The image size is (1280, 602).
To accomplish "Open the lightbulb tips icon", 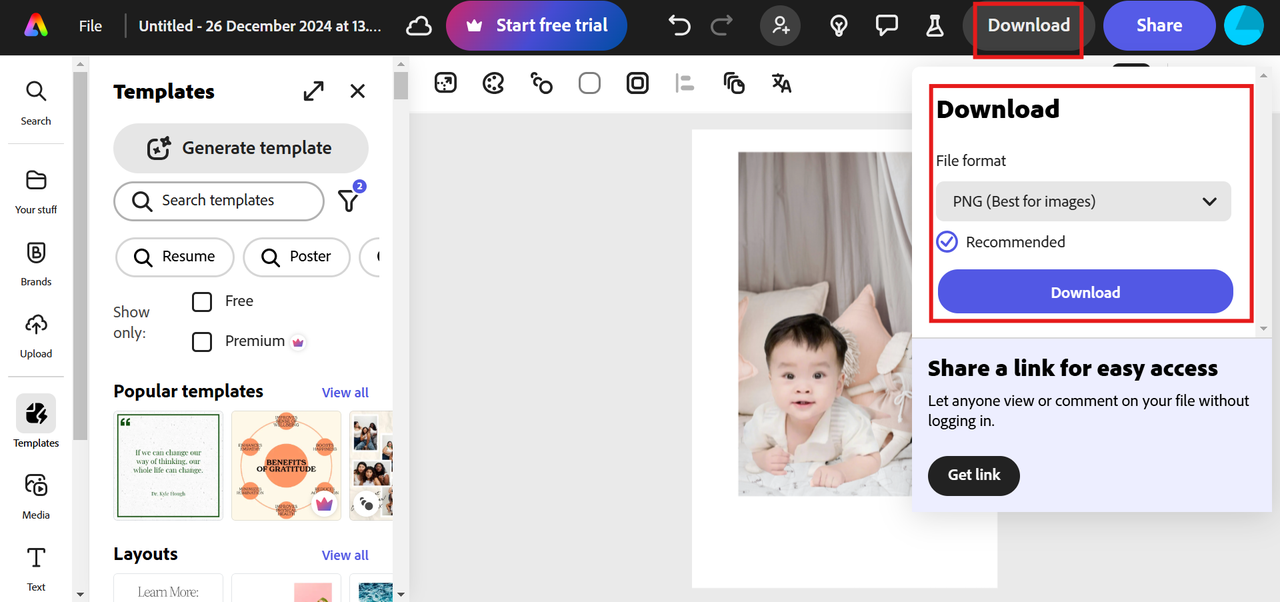I will [x=839, y=26].
